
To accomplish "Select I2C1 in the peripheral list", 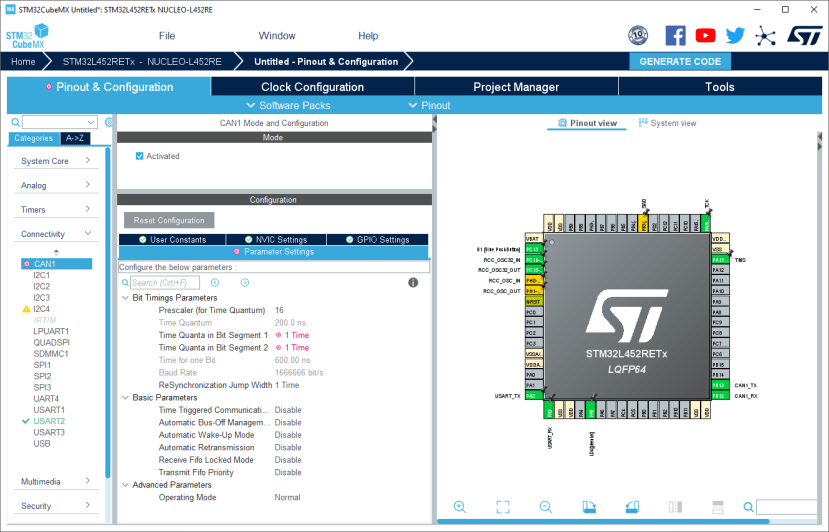I will pos(41,275).
